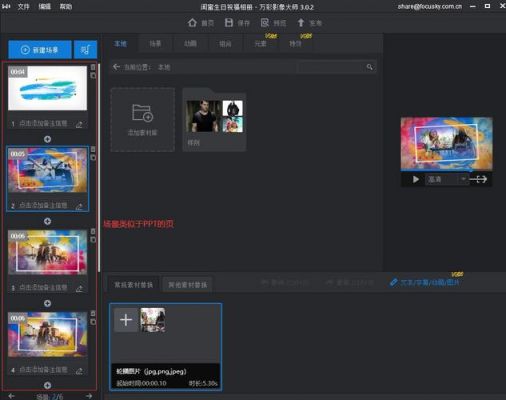Click the search magnifier icon in asset bar
The image size is (506, 400).
pos(369,67)
